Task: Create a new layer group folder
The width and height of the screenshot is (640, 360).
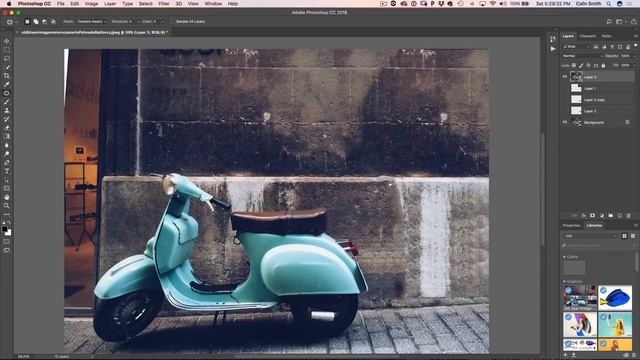Action: click(611, 216)
